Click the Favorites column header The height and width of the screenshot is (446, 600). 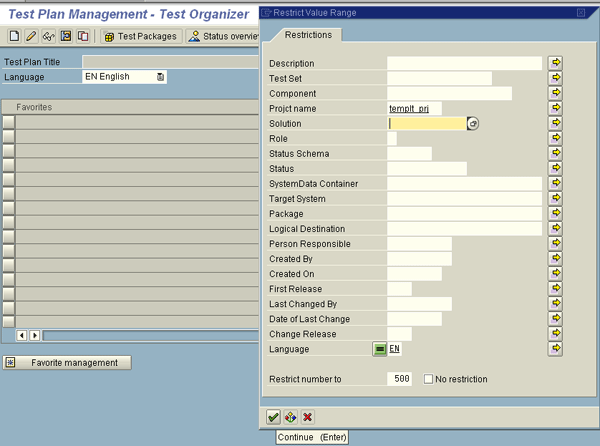click(130, 106)
